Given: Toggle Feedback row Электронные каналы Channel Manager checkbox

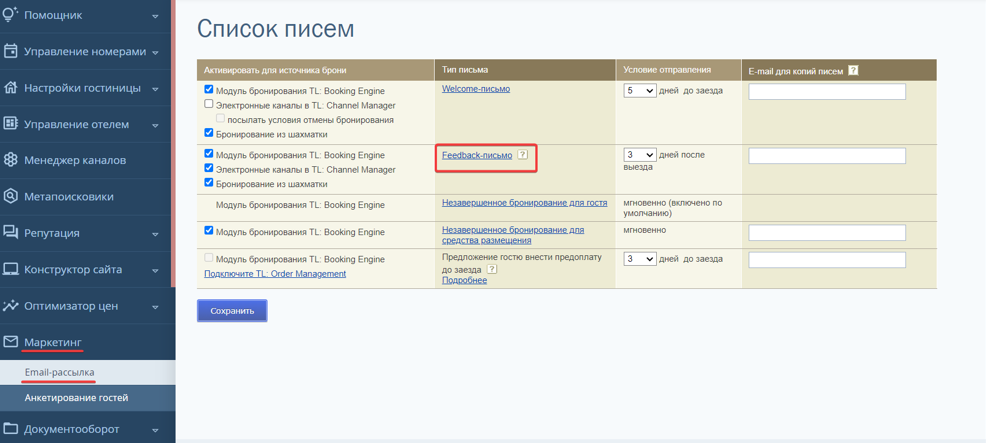Looking at the screenshot, I should coord(209,169).
